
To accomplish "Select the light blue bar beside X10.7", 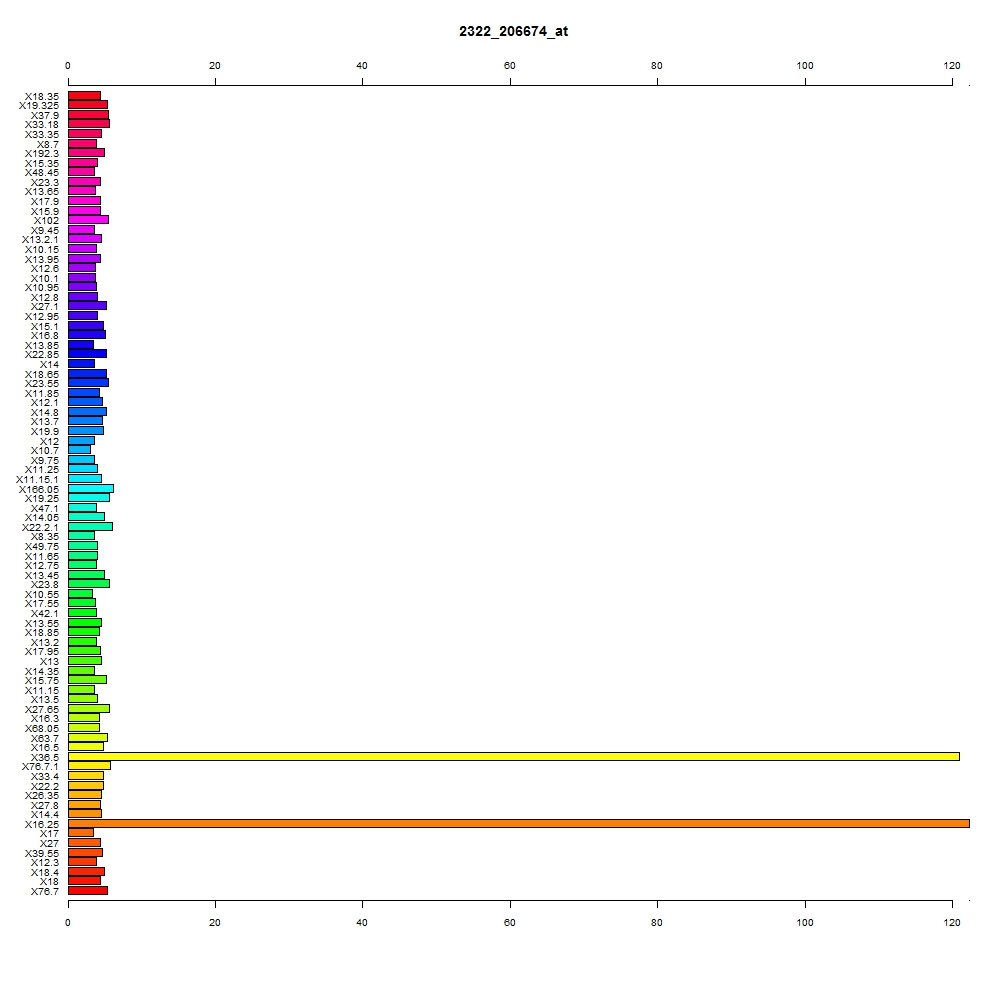I will click(80, 450).
